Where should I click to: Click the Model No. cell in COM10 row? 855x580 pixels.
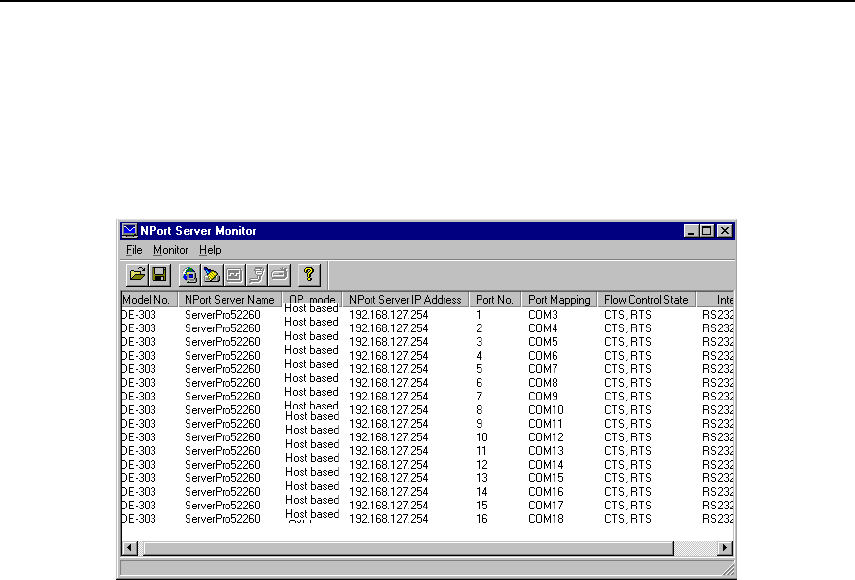139,410
